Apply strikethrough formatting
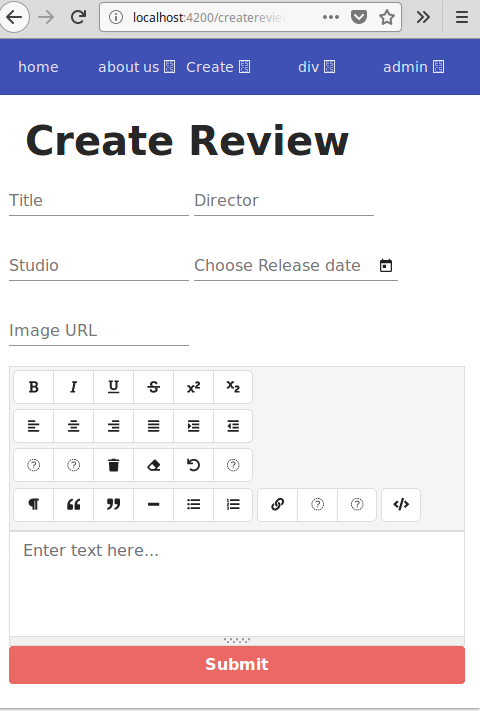 click(153, 387)
